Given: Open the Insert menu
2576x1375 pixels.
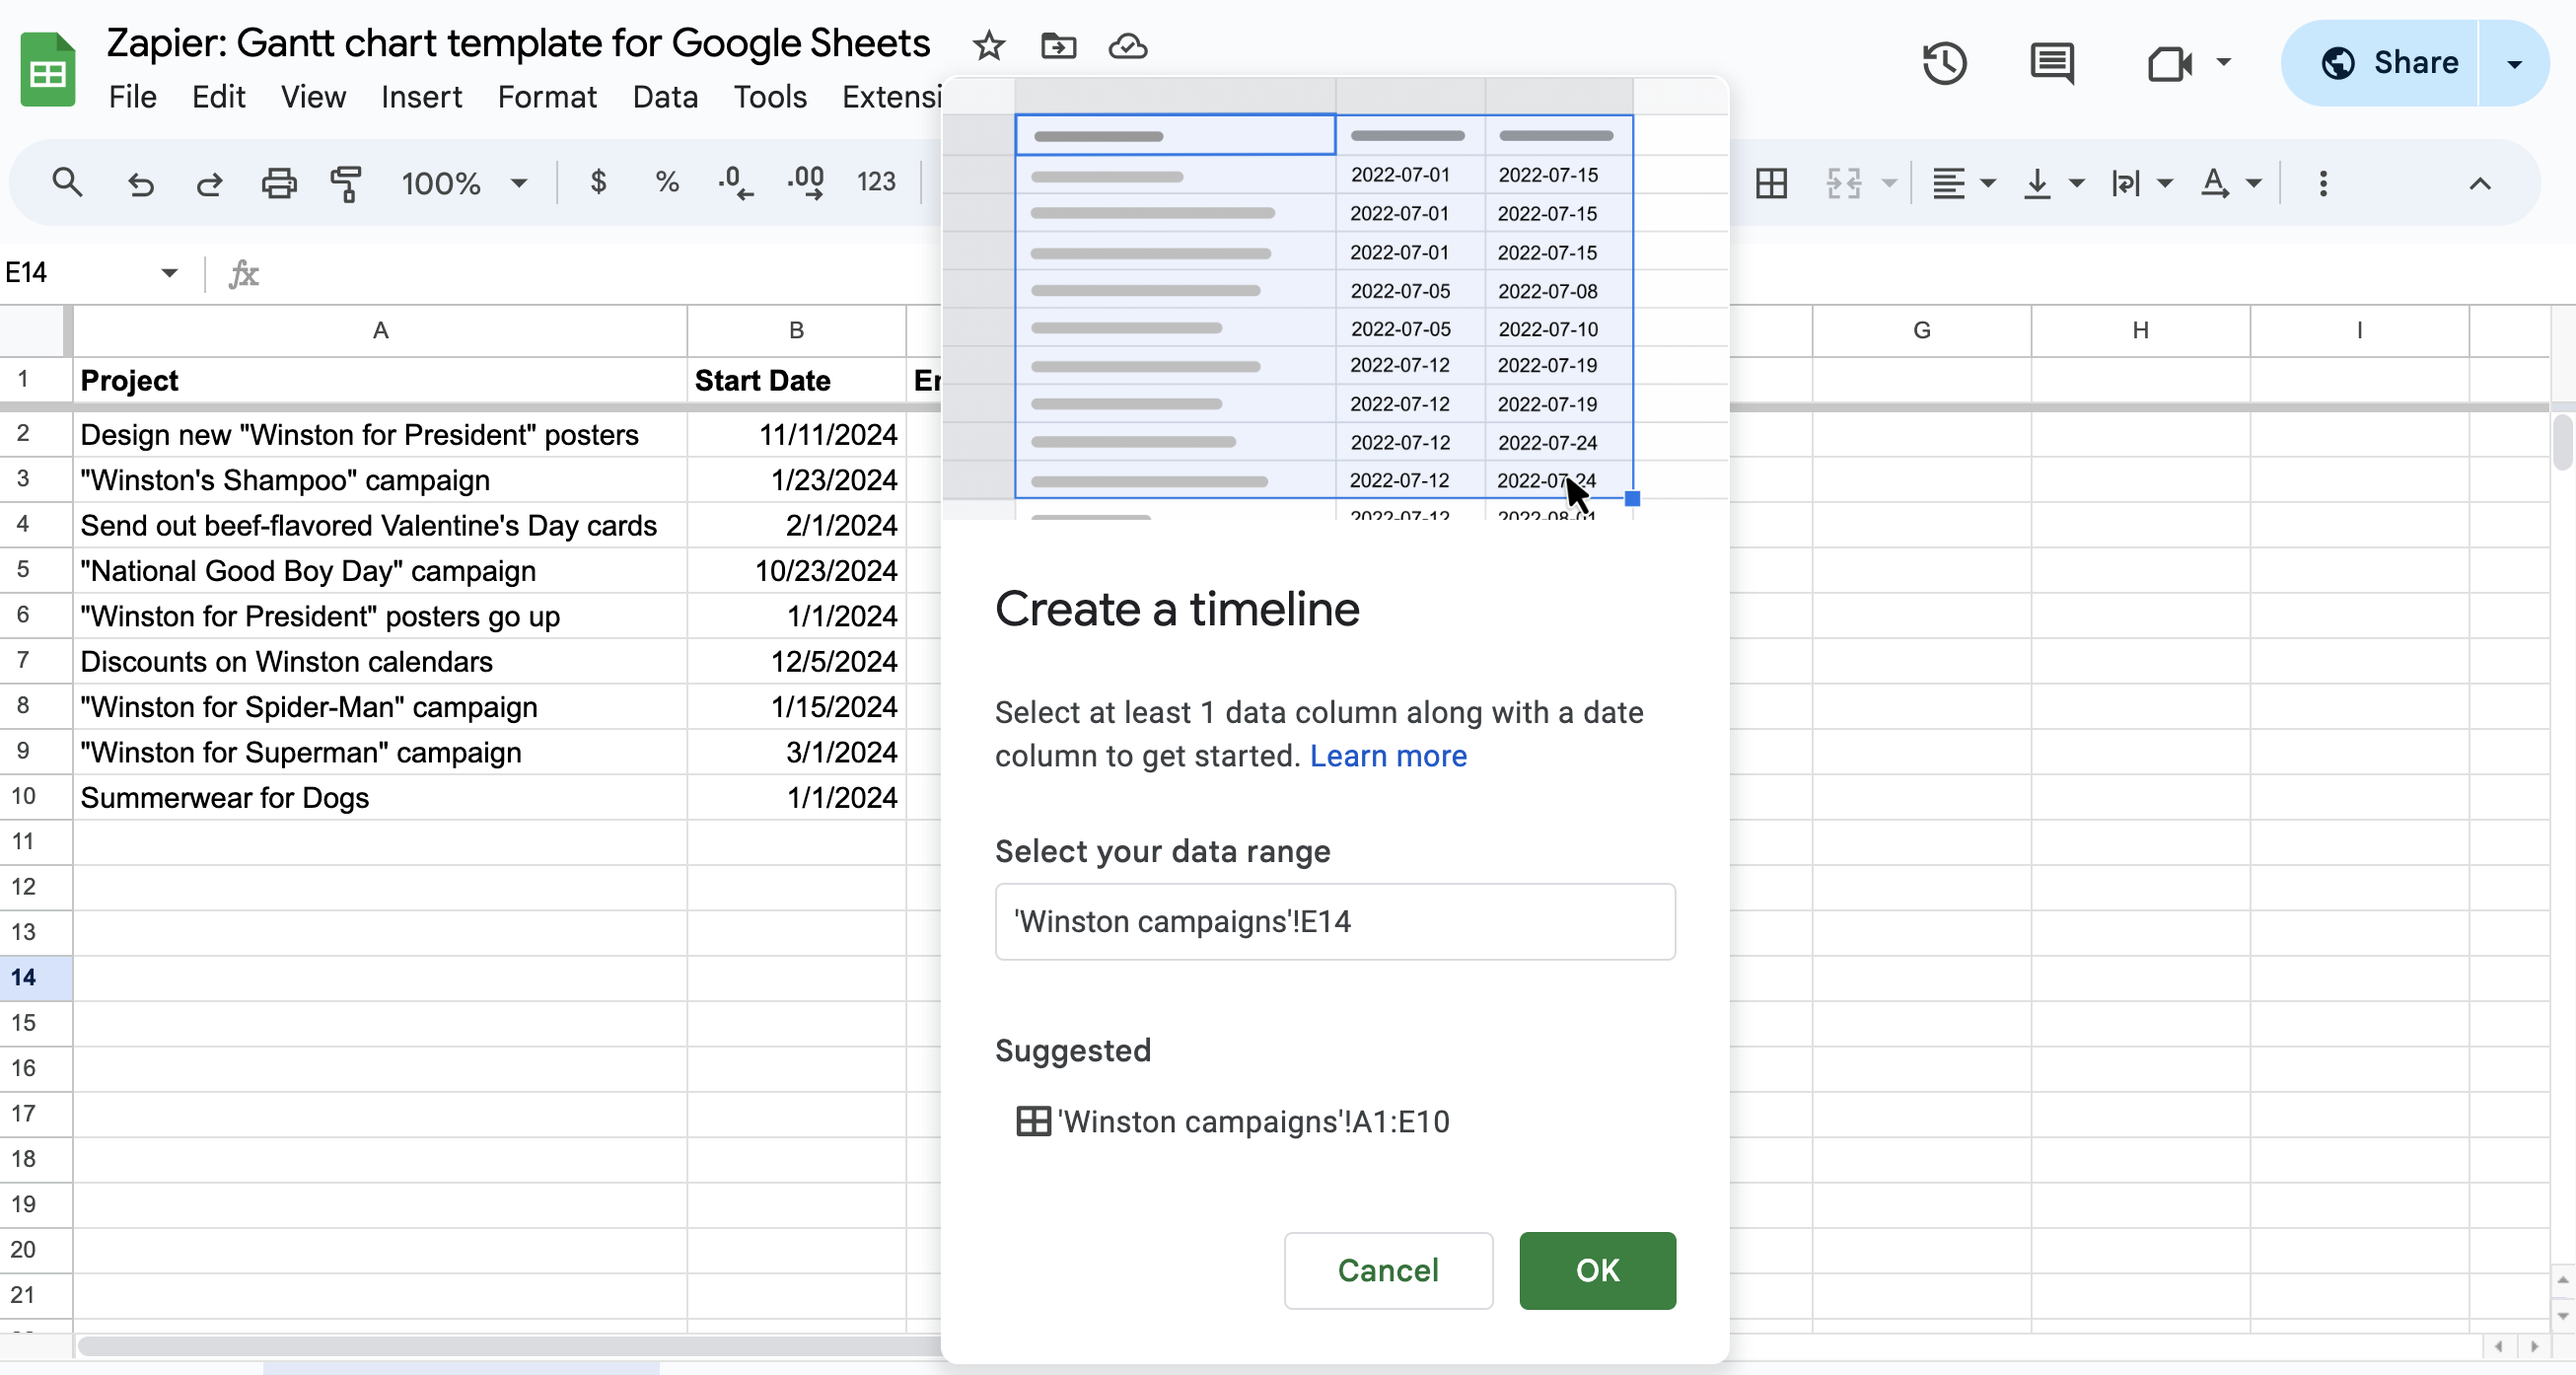Looking at the screenshot, I should click(421, 97).
